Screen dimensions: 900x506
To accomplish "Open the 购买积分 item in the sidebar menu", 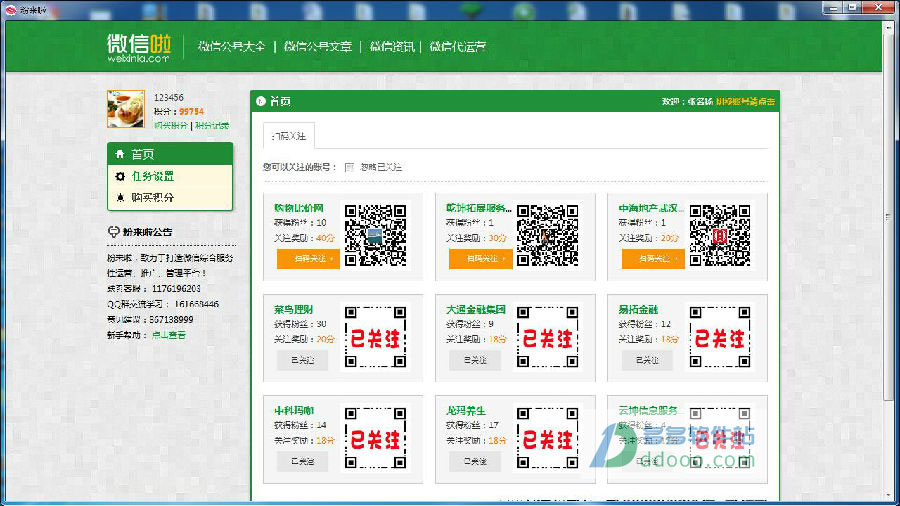I will pyautogui.click(x=170, y=197).
